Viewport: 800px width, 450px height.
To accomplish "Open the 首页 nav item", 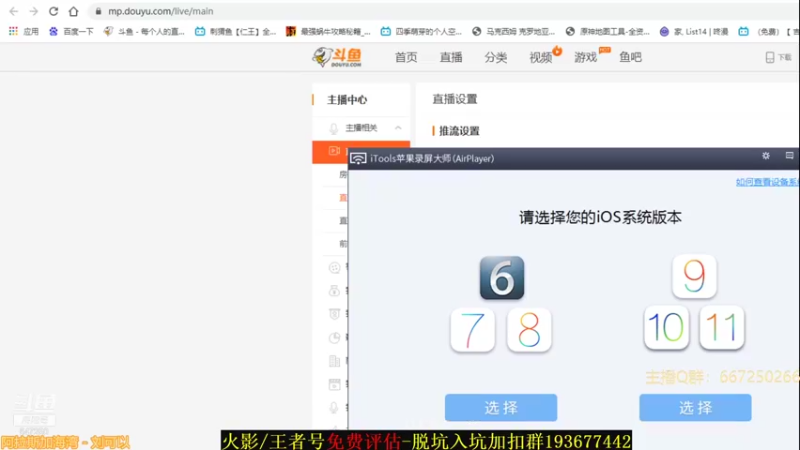I will click(x=406, y=57).
